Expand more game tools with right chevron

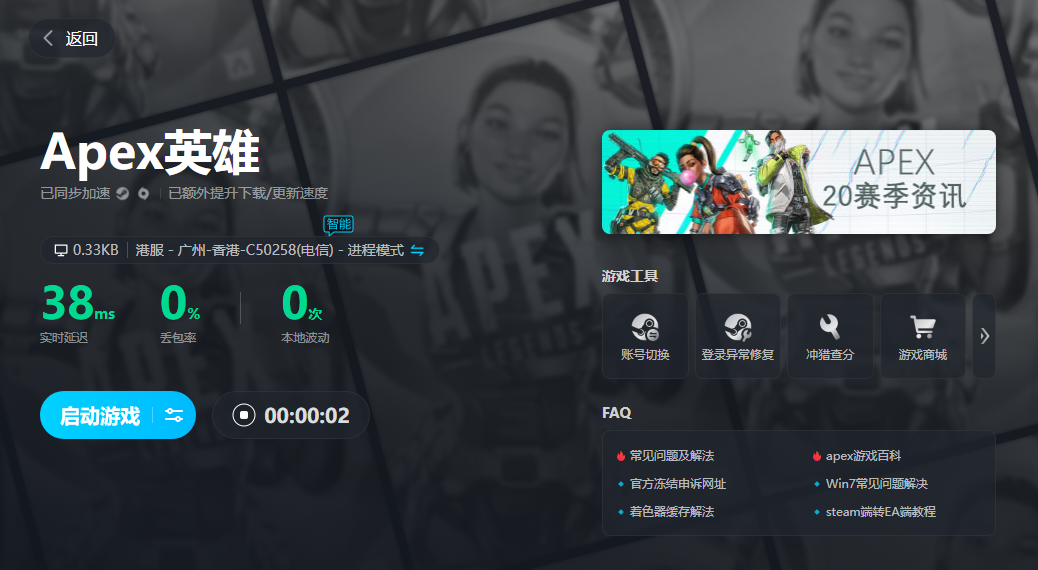pos(984,336)
